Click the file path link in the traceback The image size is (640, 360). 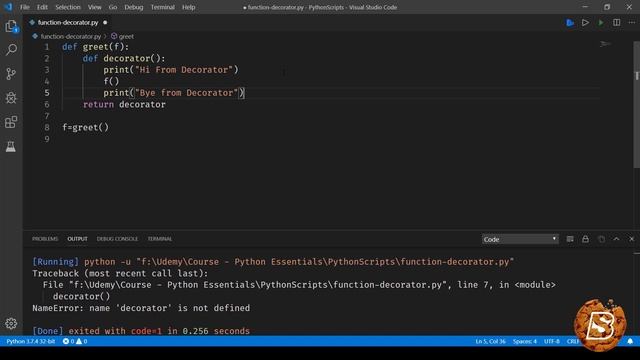[259, 285]
